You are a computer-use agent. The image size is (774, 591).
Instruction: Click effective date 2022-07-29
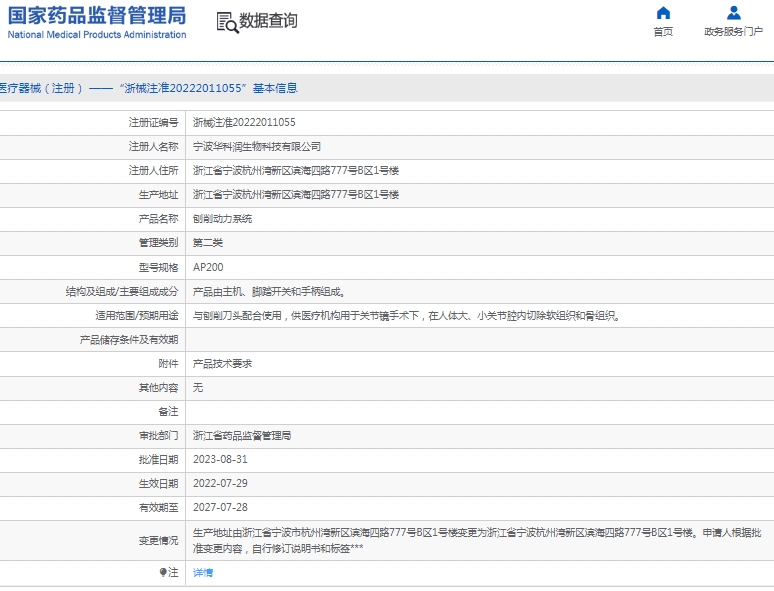[x=220, y=483]
